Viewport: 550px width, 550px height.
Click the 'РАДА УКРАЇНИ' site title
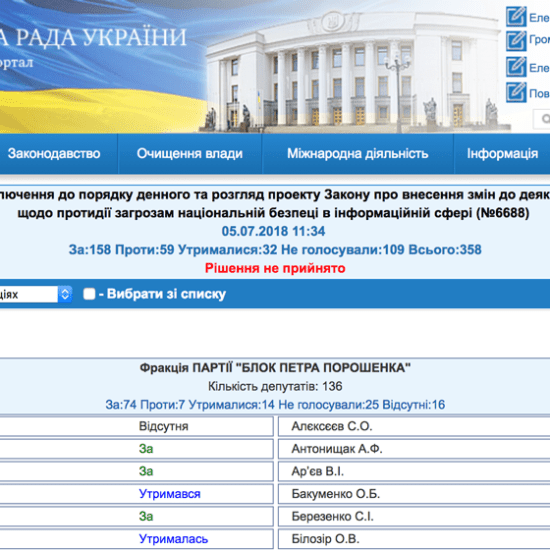93,38
